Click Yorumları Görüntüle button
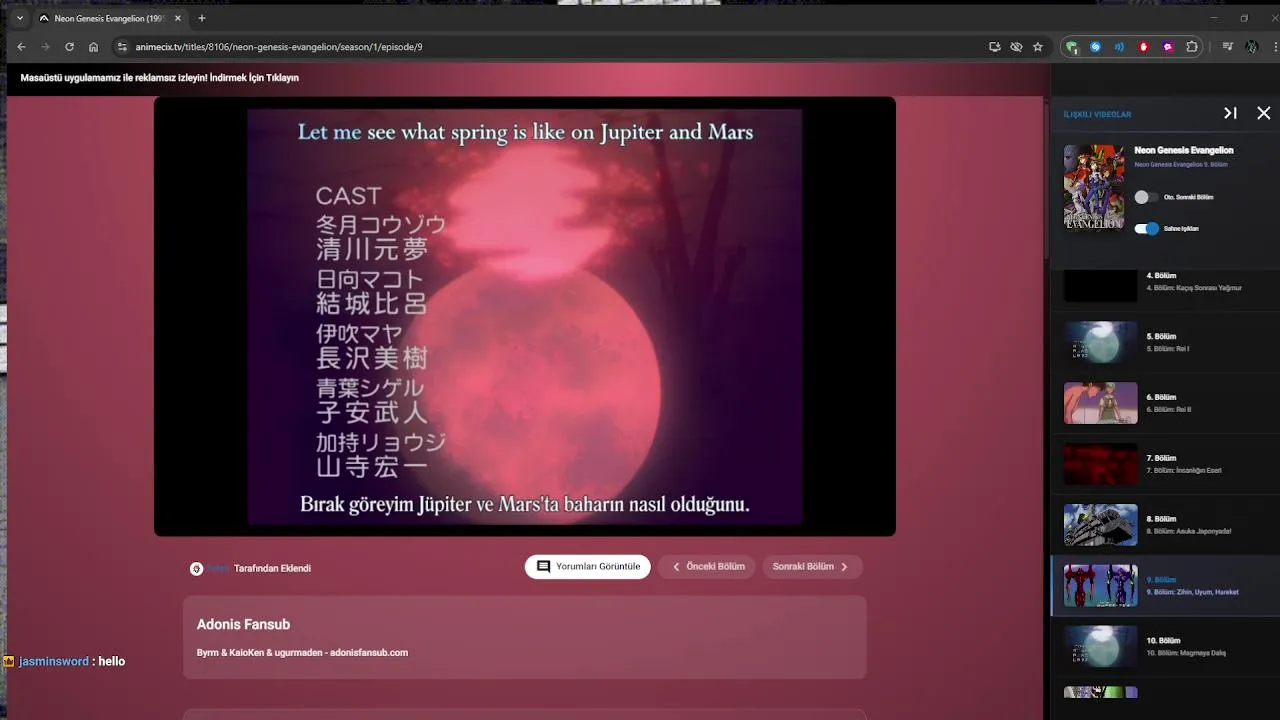This screenshot has width=1280, height=720. pyautogui.click(x=588, y=567)
